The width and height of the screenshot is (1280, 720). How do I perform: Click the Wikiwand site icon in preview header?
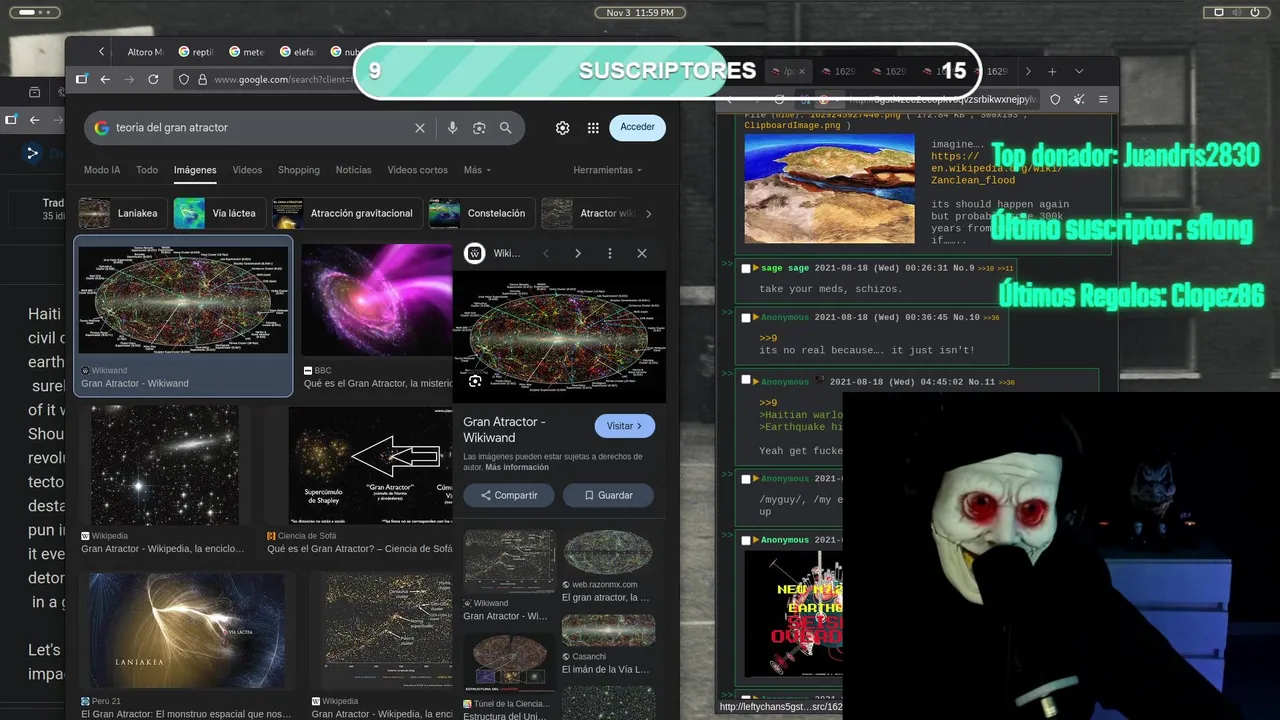[475, 254]
